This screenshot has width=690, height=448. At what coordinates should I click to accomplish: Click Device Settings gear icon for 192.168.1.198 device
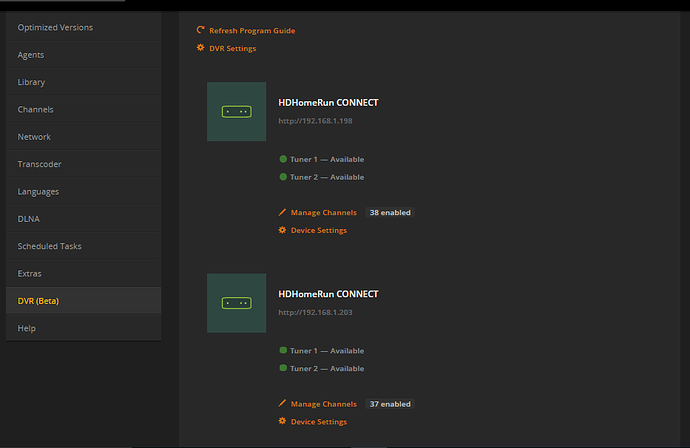click(282, 230)
